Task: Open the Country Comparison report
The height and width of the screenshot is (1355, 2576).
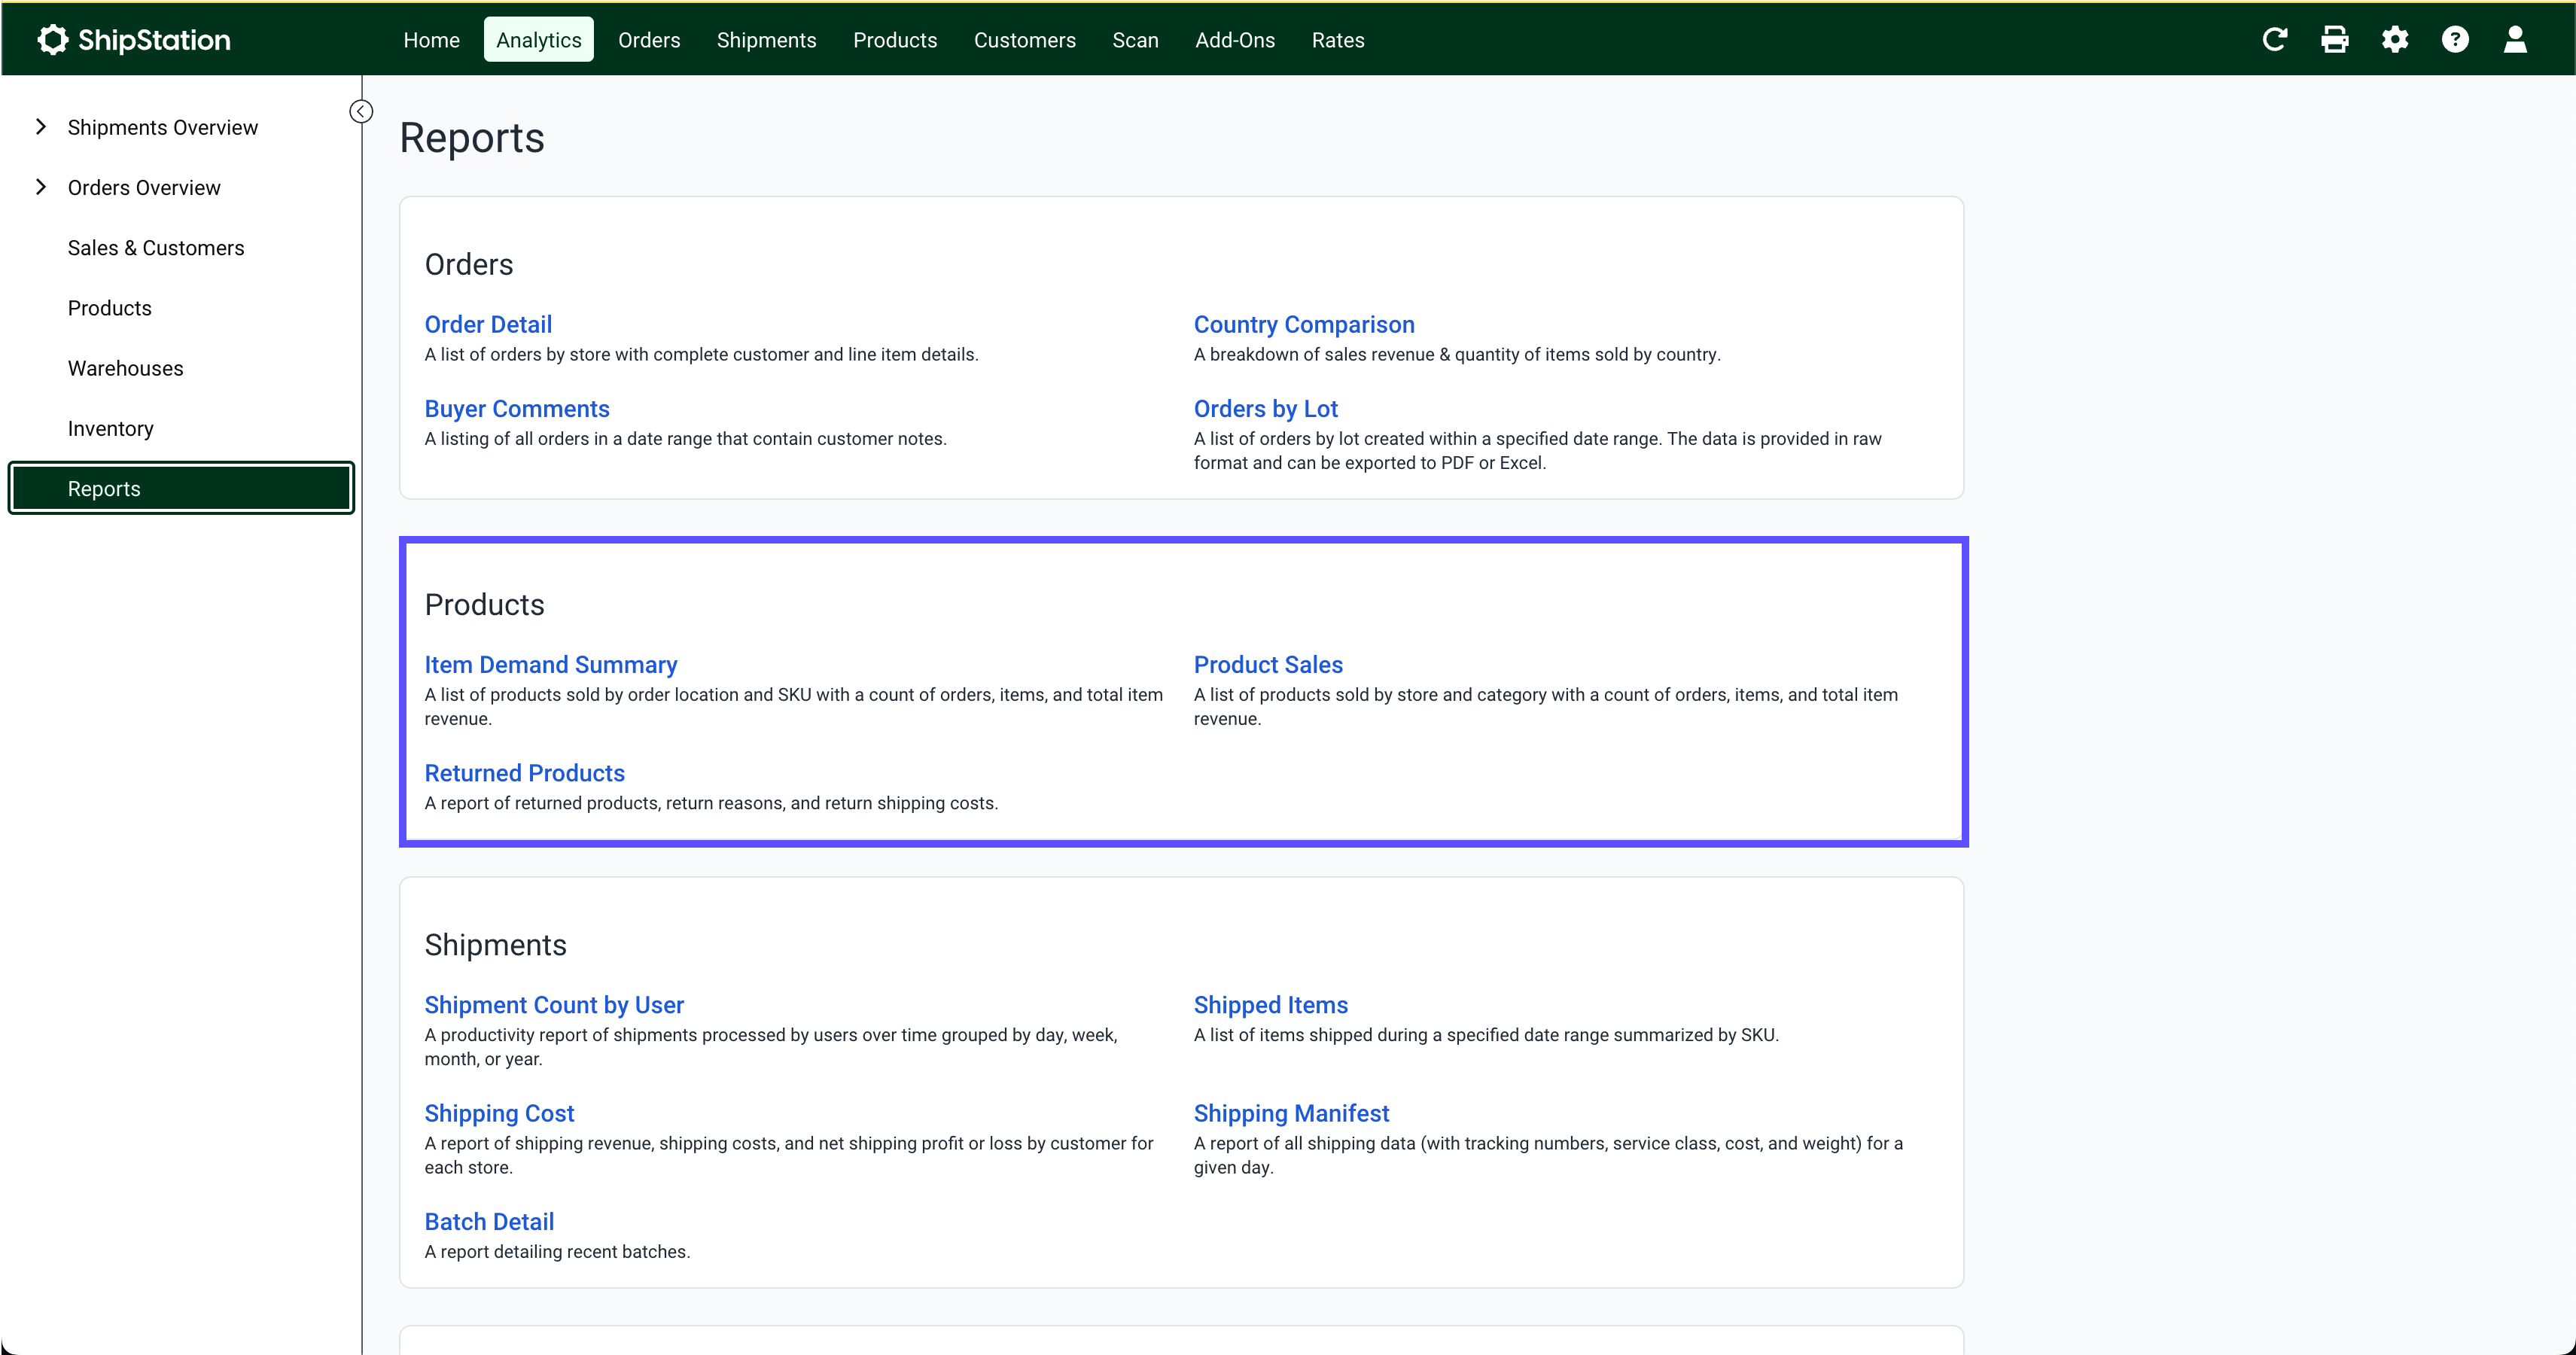Action: [1303, 324]
